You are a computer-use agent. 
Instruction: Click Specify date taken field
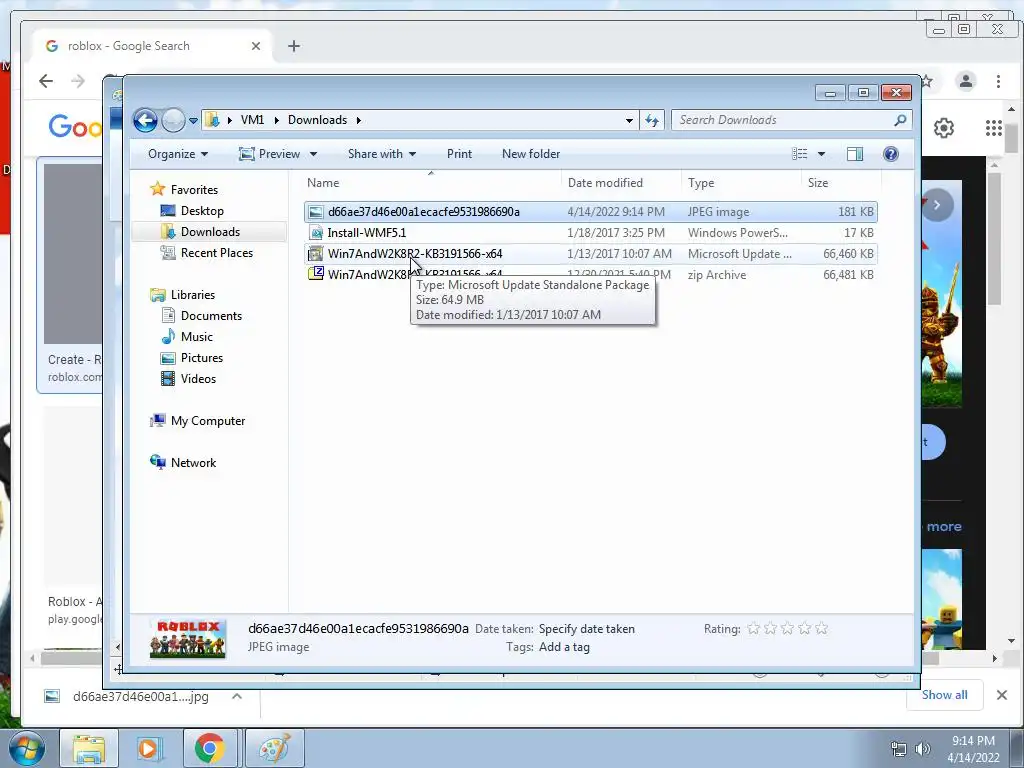[586, 629]
